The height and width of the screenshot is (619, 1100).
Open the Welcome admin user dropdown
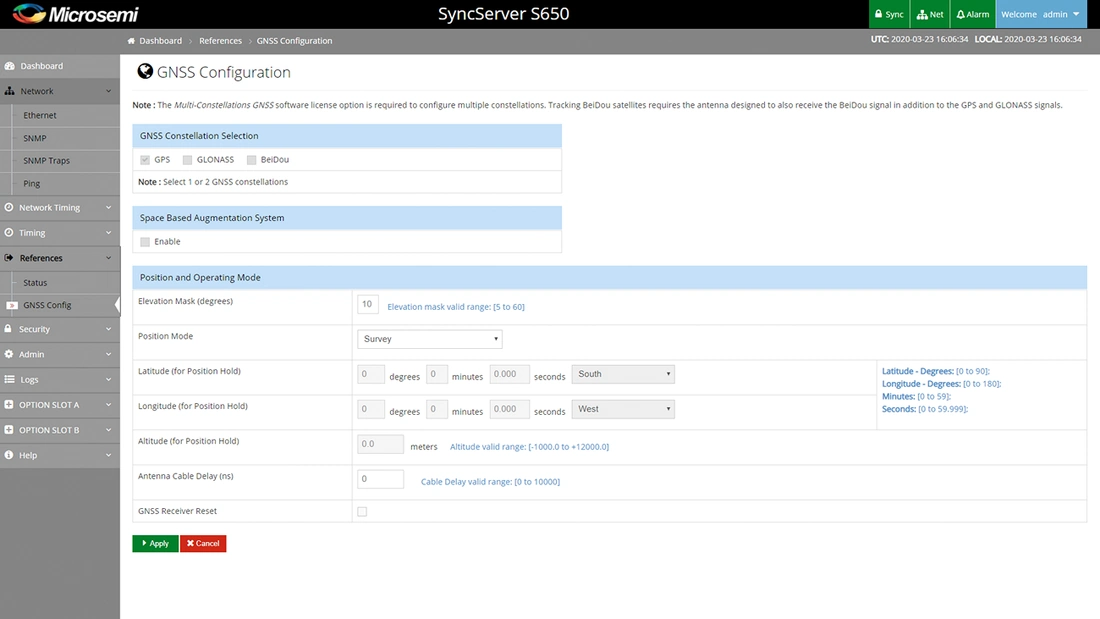point(1041,14)
